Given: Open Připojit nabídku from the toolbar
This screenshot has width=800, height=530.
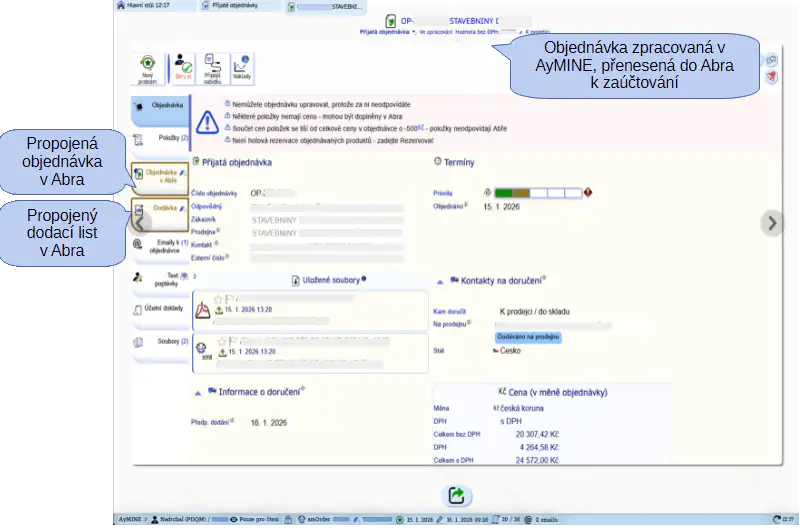Looking at the screenshot, I should 214,68.
